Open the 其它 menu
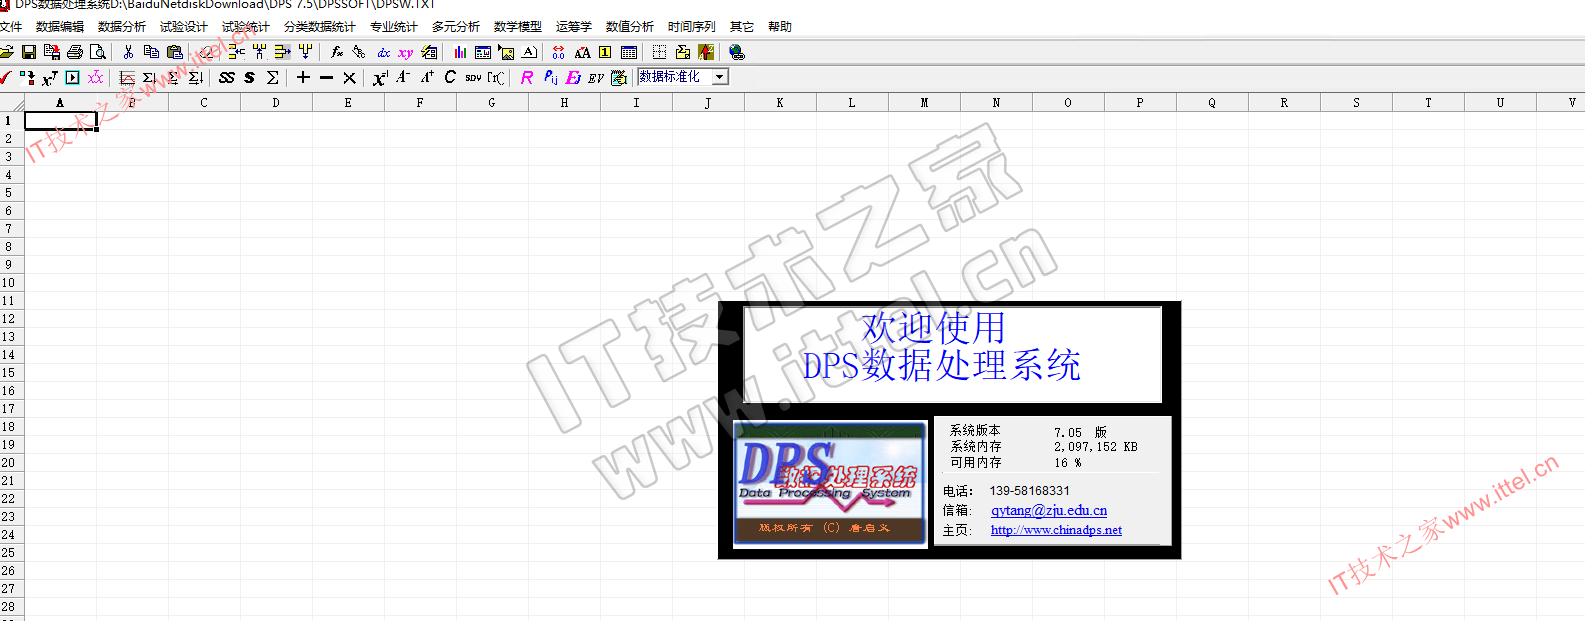This screenshot has width=1585, height=621. pos(742,27)
